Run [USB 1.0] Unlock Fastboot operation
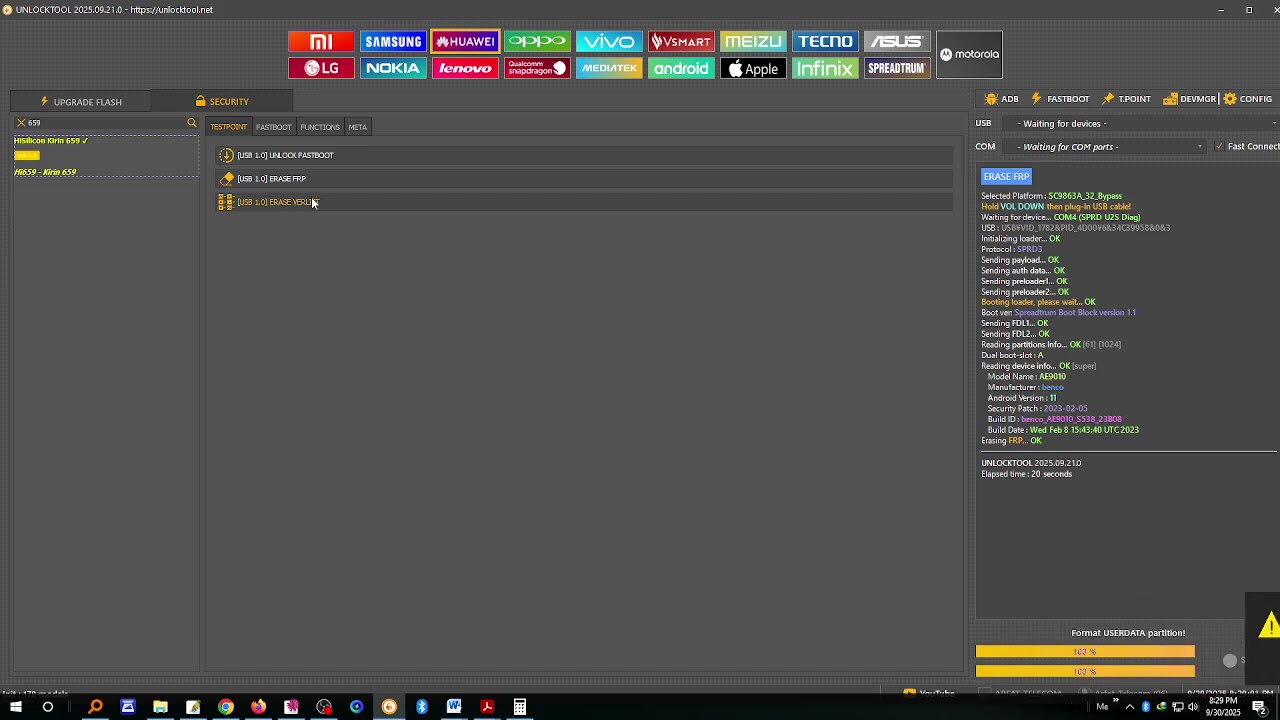1280x720 pixels. (x=585, y=155)
